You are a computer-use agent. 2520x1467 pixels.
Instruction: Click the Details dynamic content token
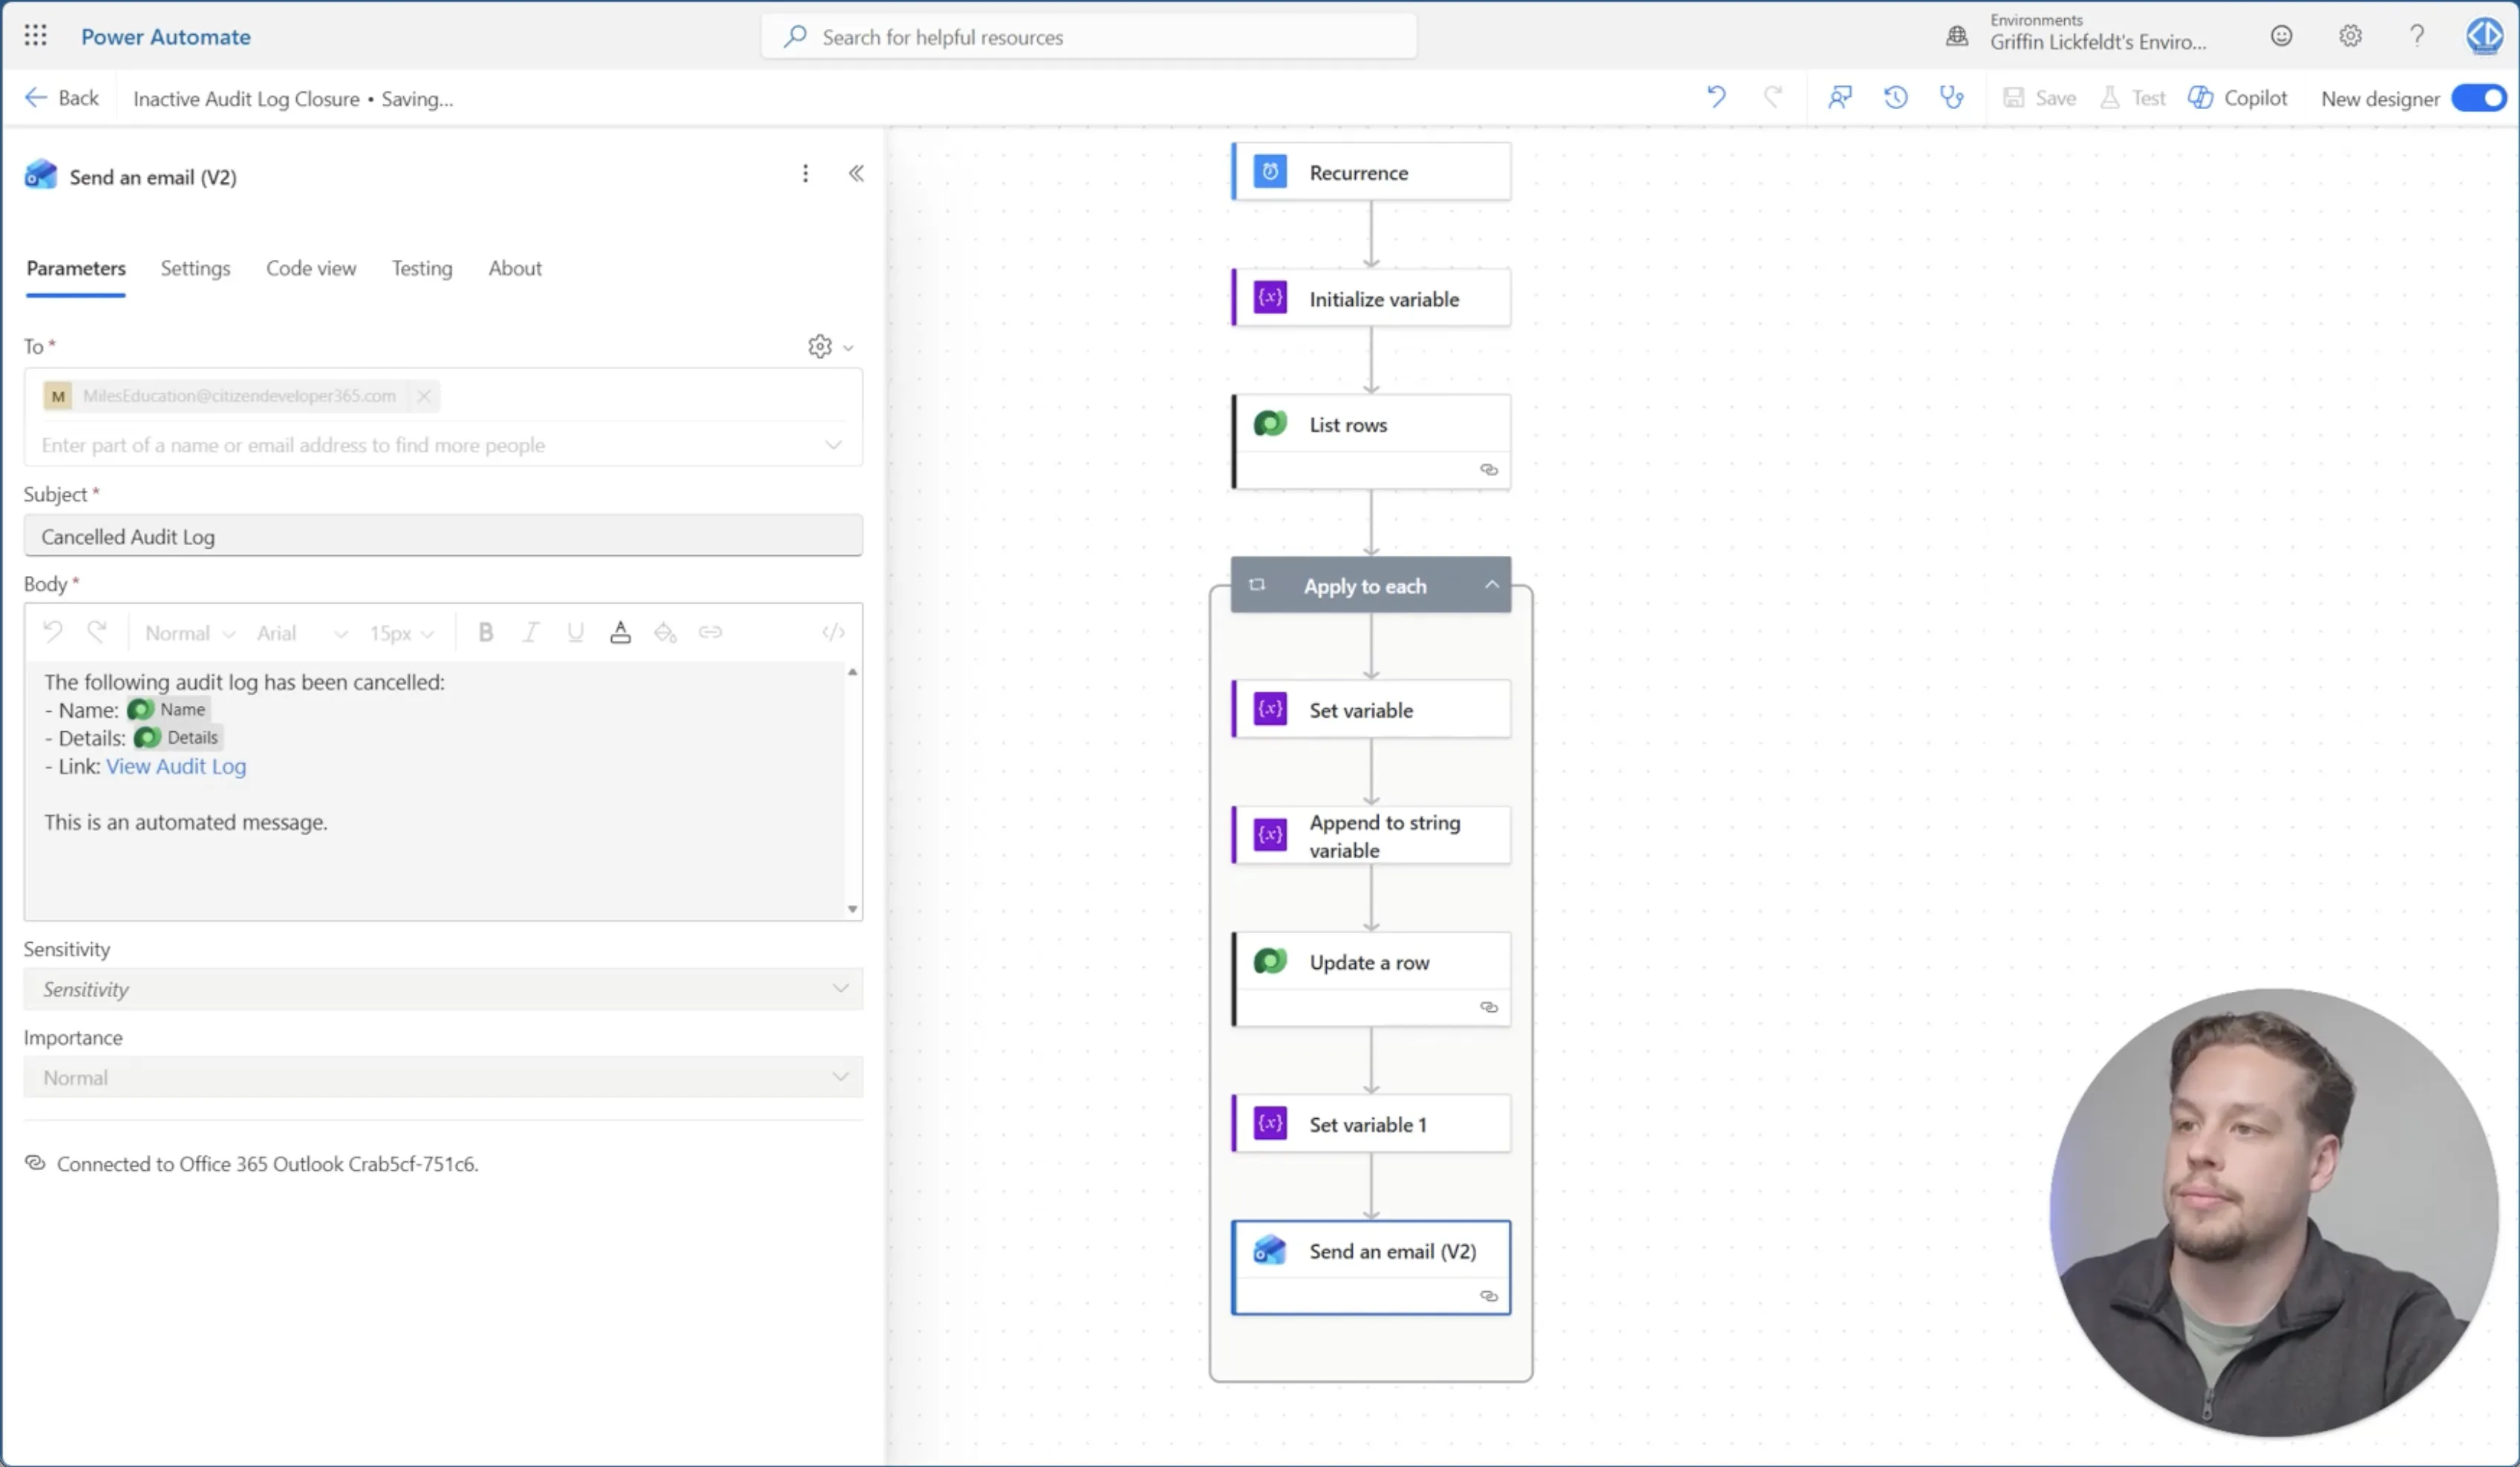pyautogui.click(x=177, y=737)
